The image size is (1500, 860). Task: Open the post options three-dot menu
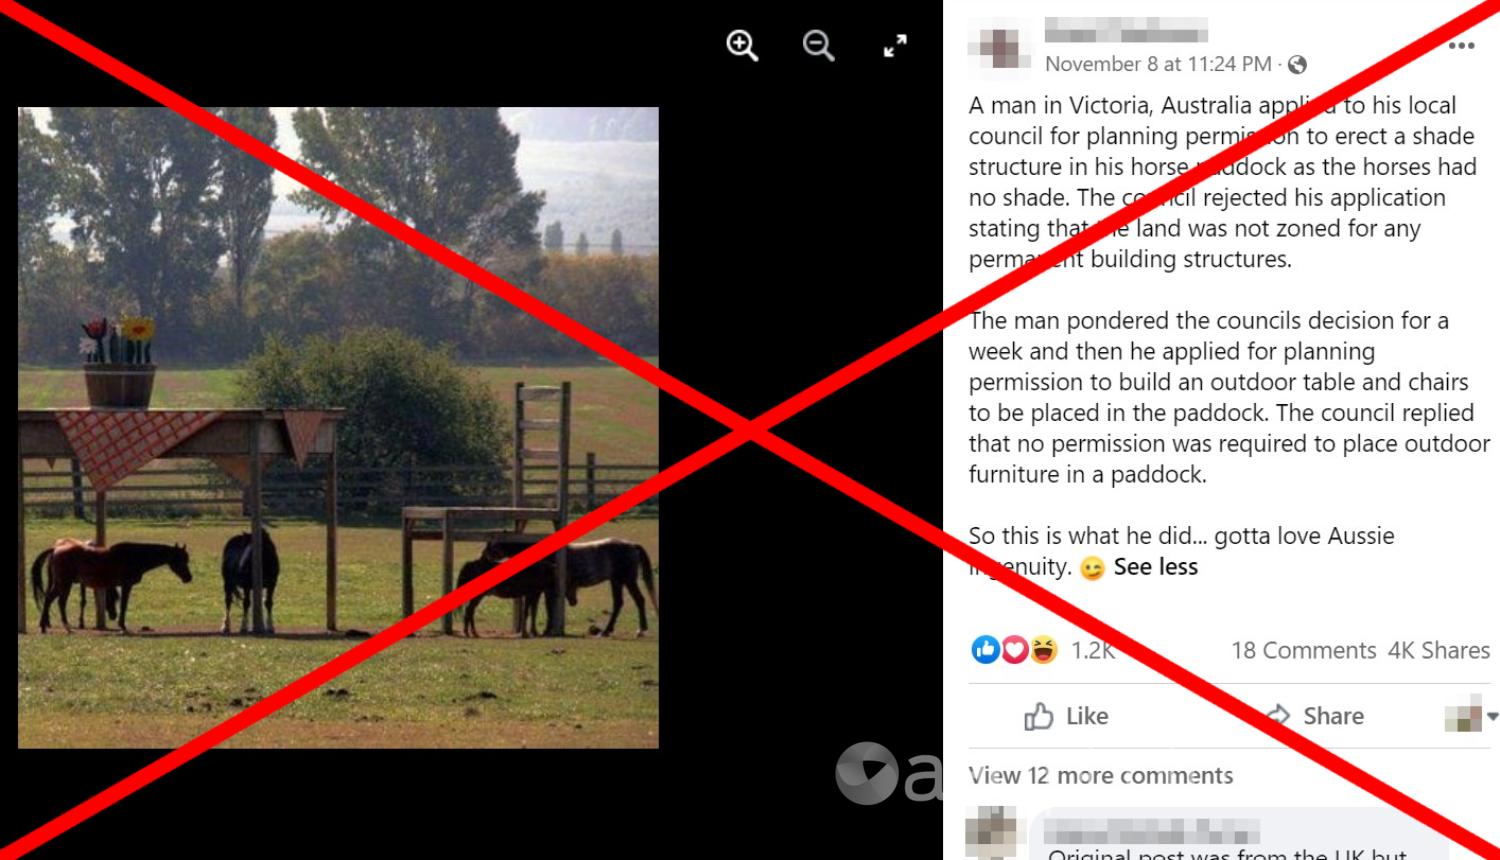pyautogui.click(x=1461, y=45)
